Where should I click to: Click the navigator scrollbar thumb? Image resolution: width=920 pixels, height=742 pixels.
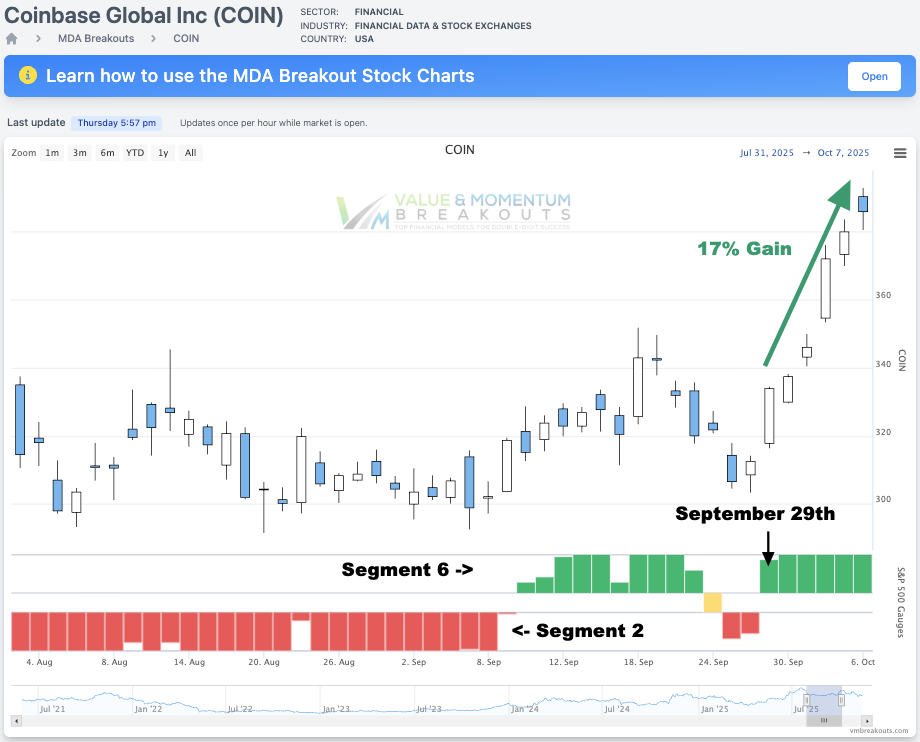pos(824,720)
